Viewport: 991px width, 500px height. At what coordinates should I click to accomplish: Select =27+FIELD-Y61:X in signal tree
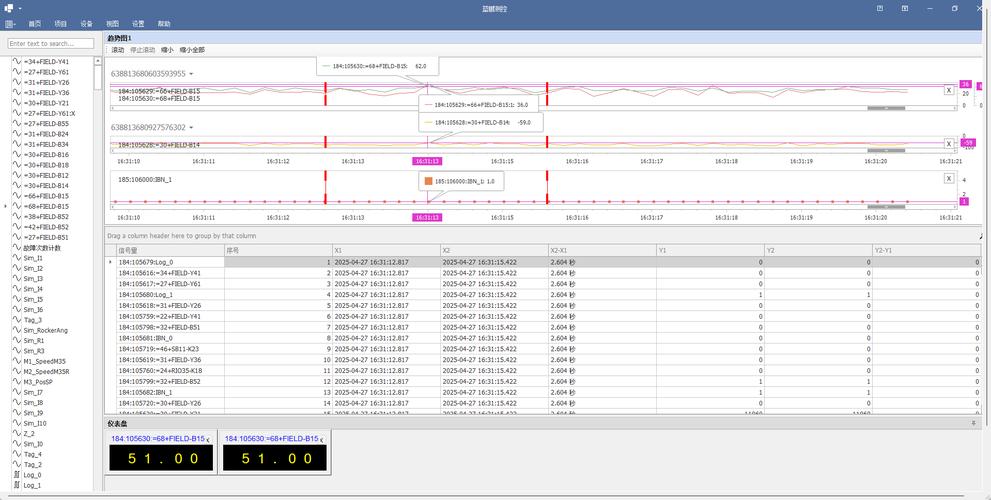pos(49,114)
